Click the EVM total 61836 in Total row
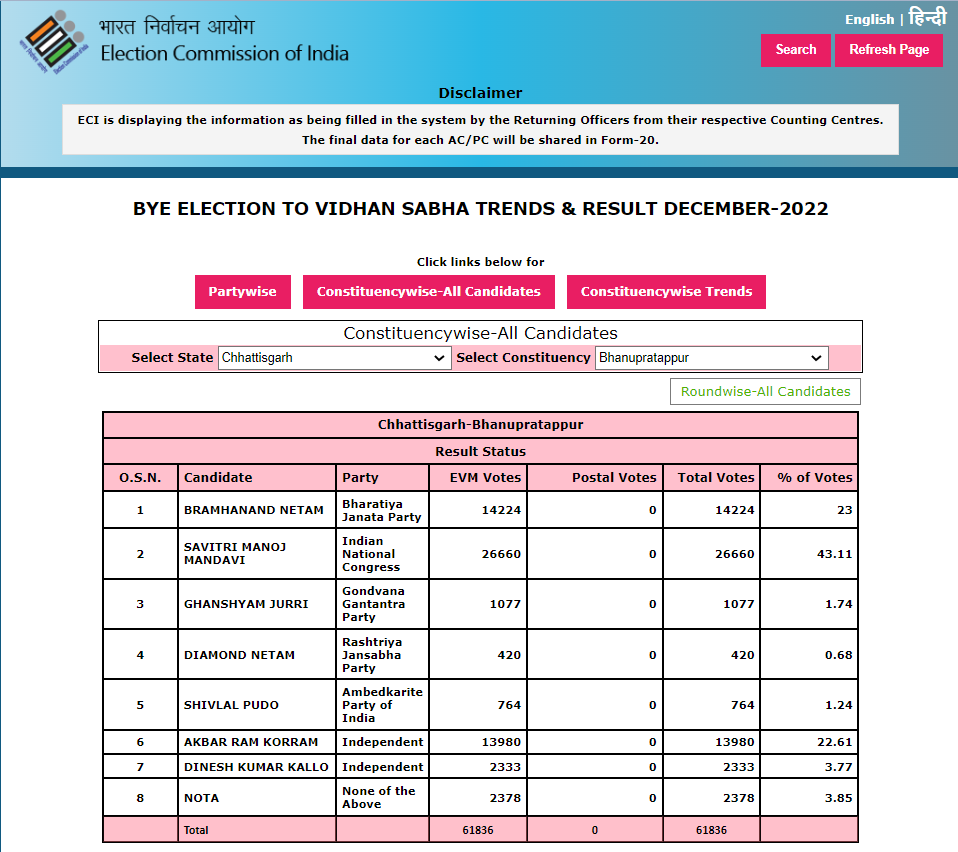Viewport: 958px width, 852px height. click(x=478, y=830)
